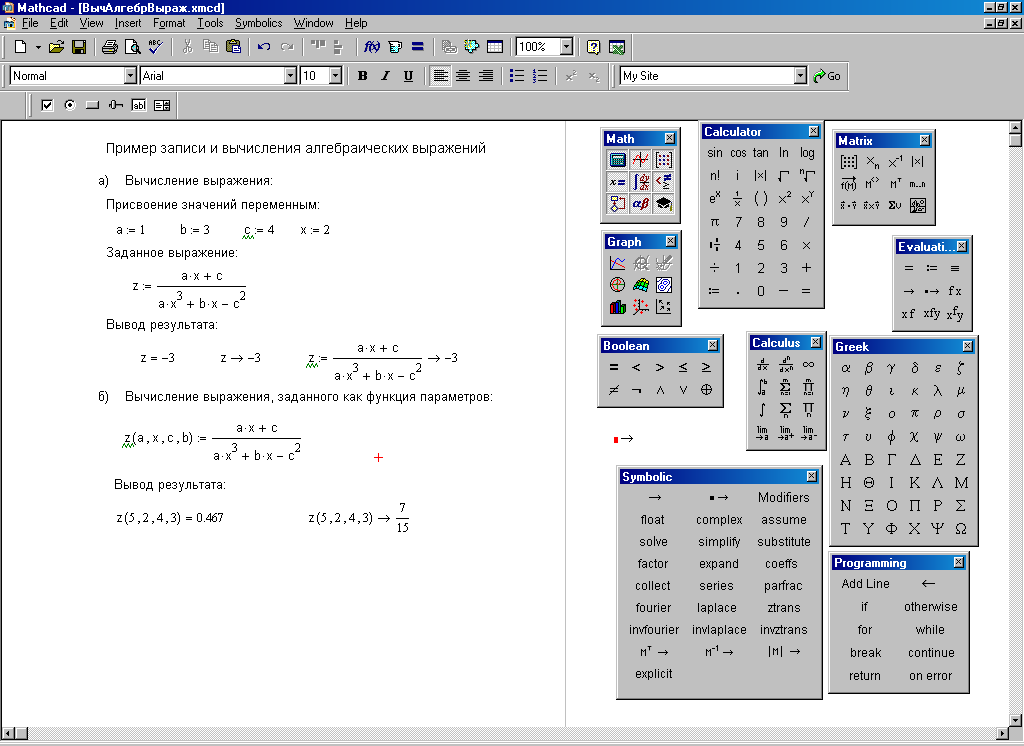Viewport: 1024px width, 746px height.
Task: Open the Tools menu
Action: coord(210,23)
